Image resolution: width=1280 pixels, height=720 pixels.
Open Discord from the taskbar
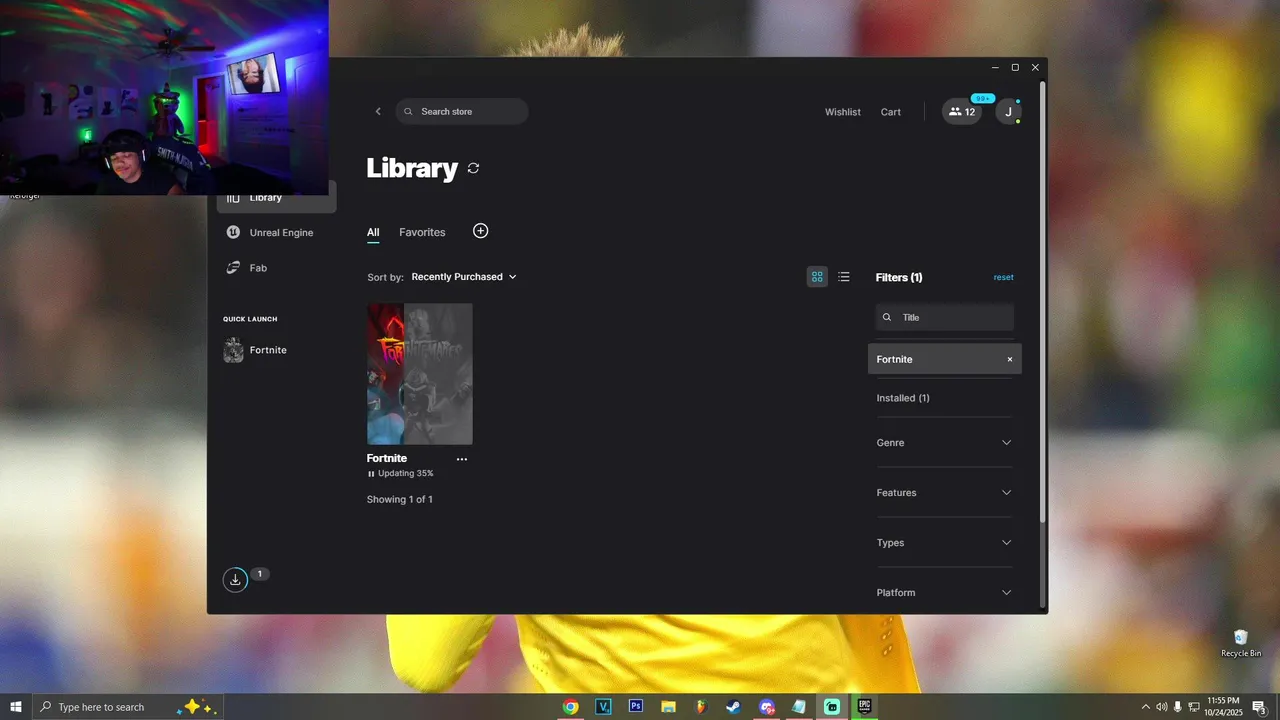tap(766, 707)
